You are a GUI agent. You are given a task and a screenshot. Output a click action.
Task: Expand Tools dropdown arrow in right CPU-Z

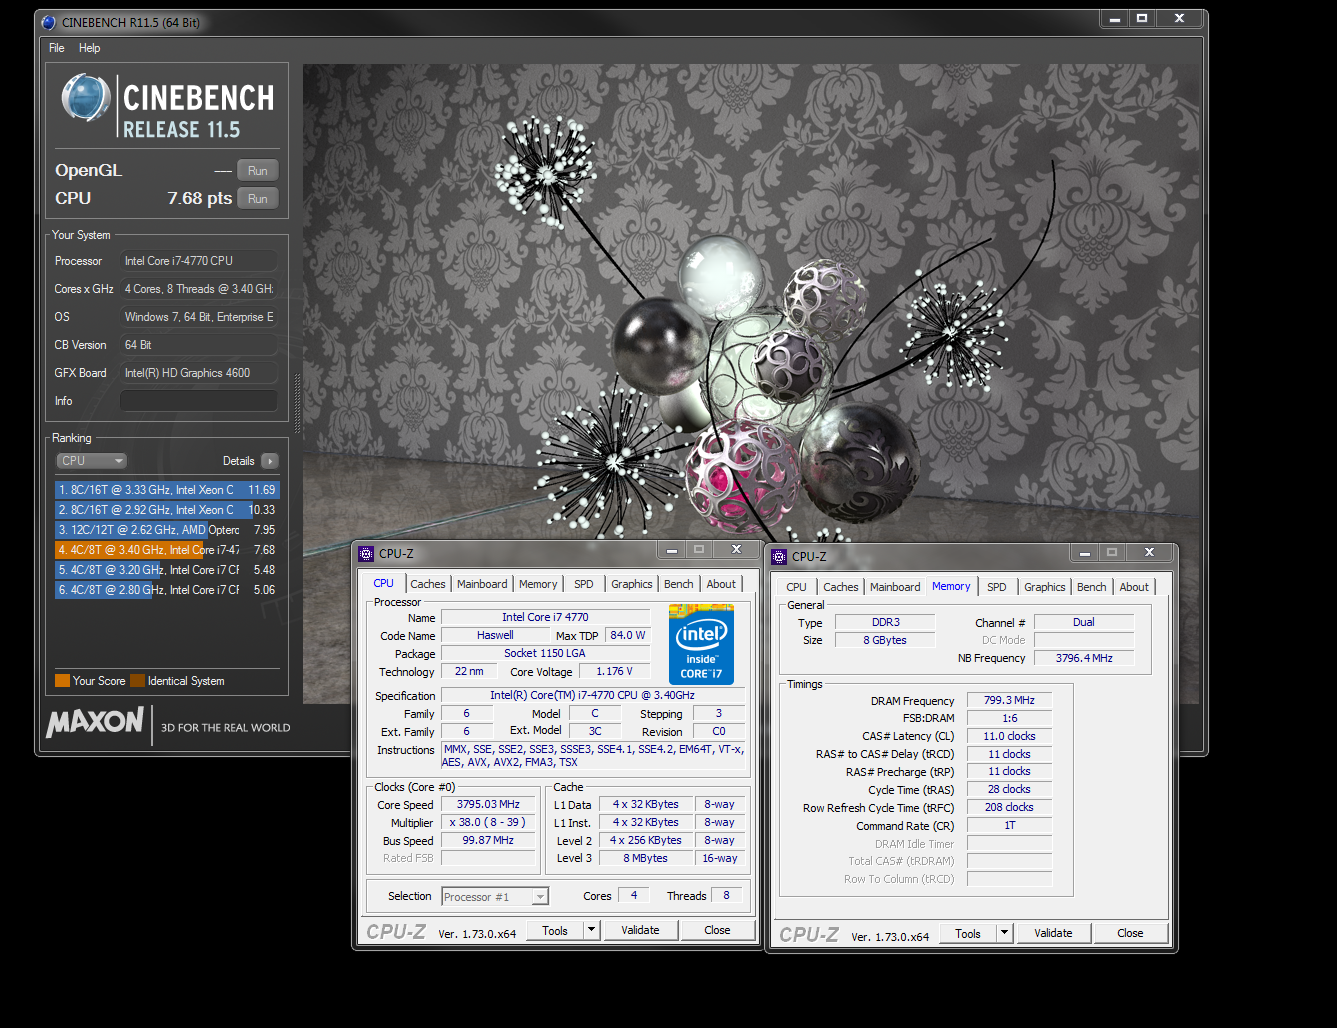click(1004, 934)
